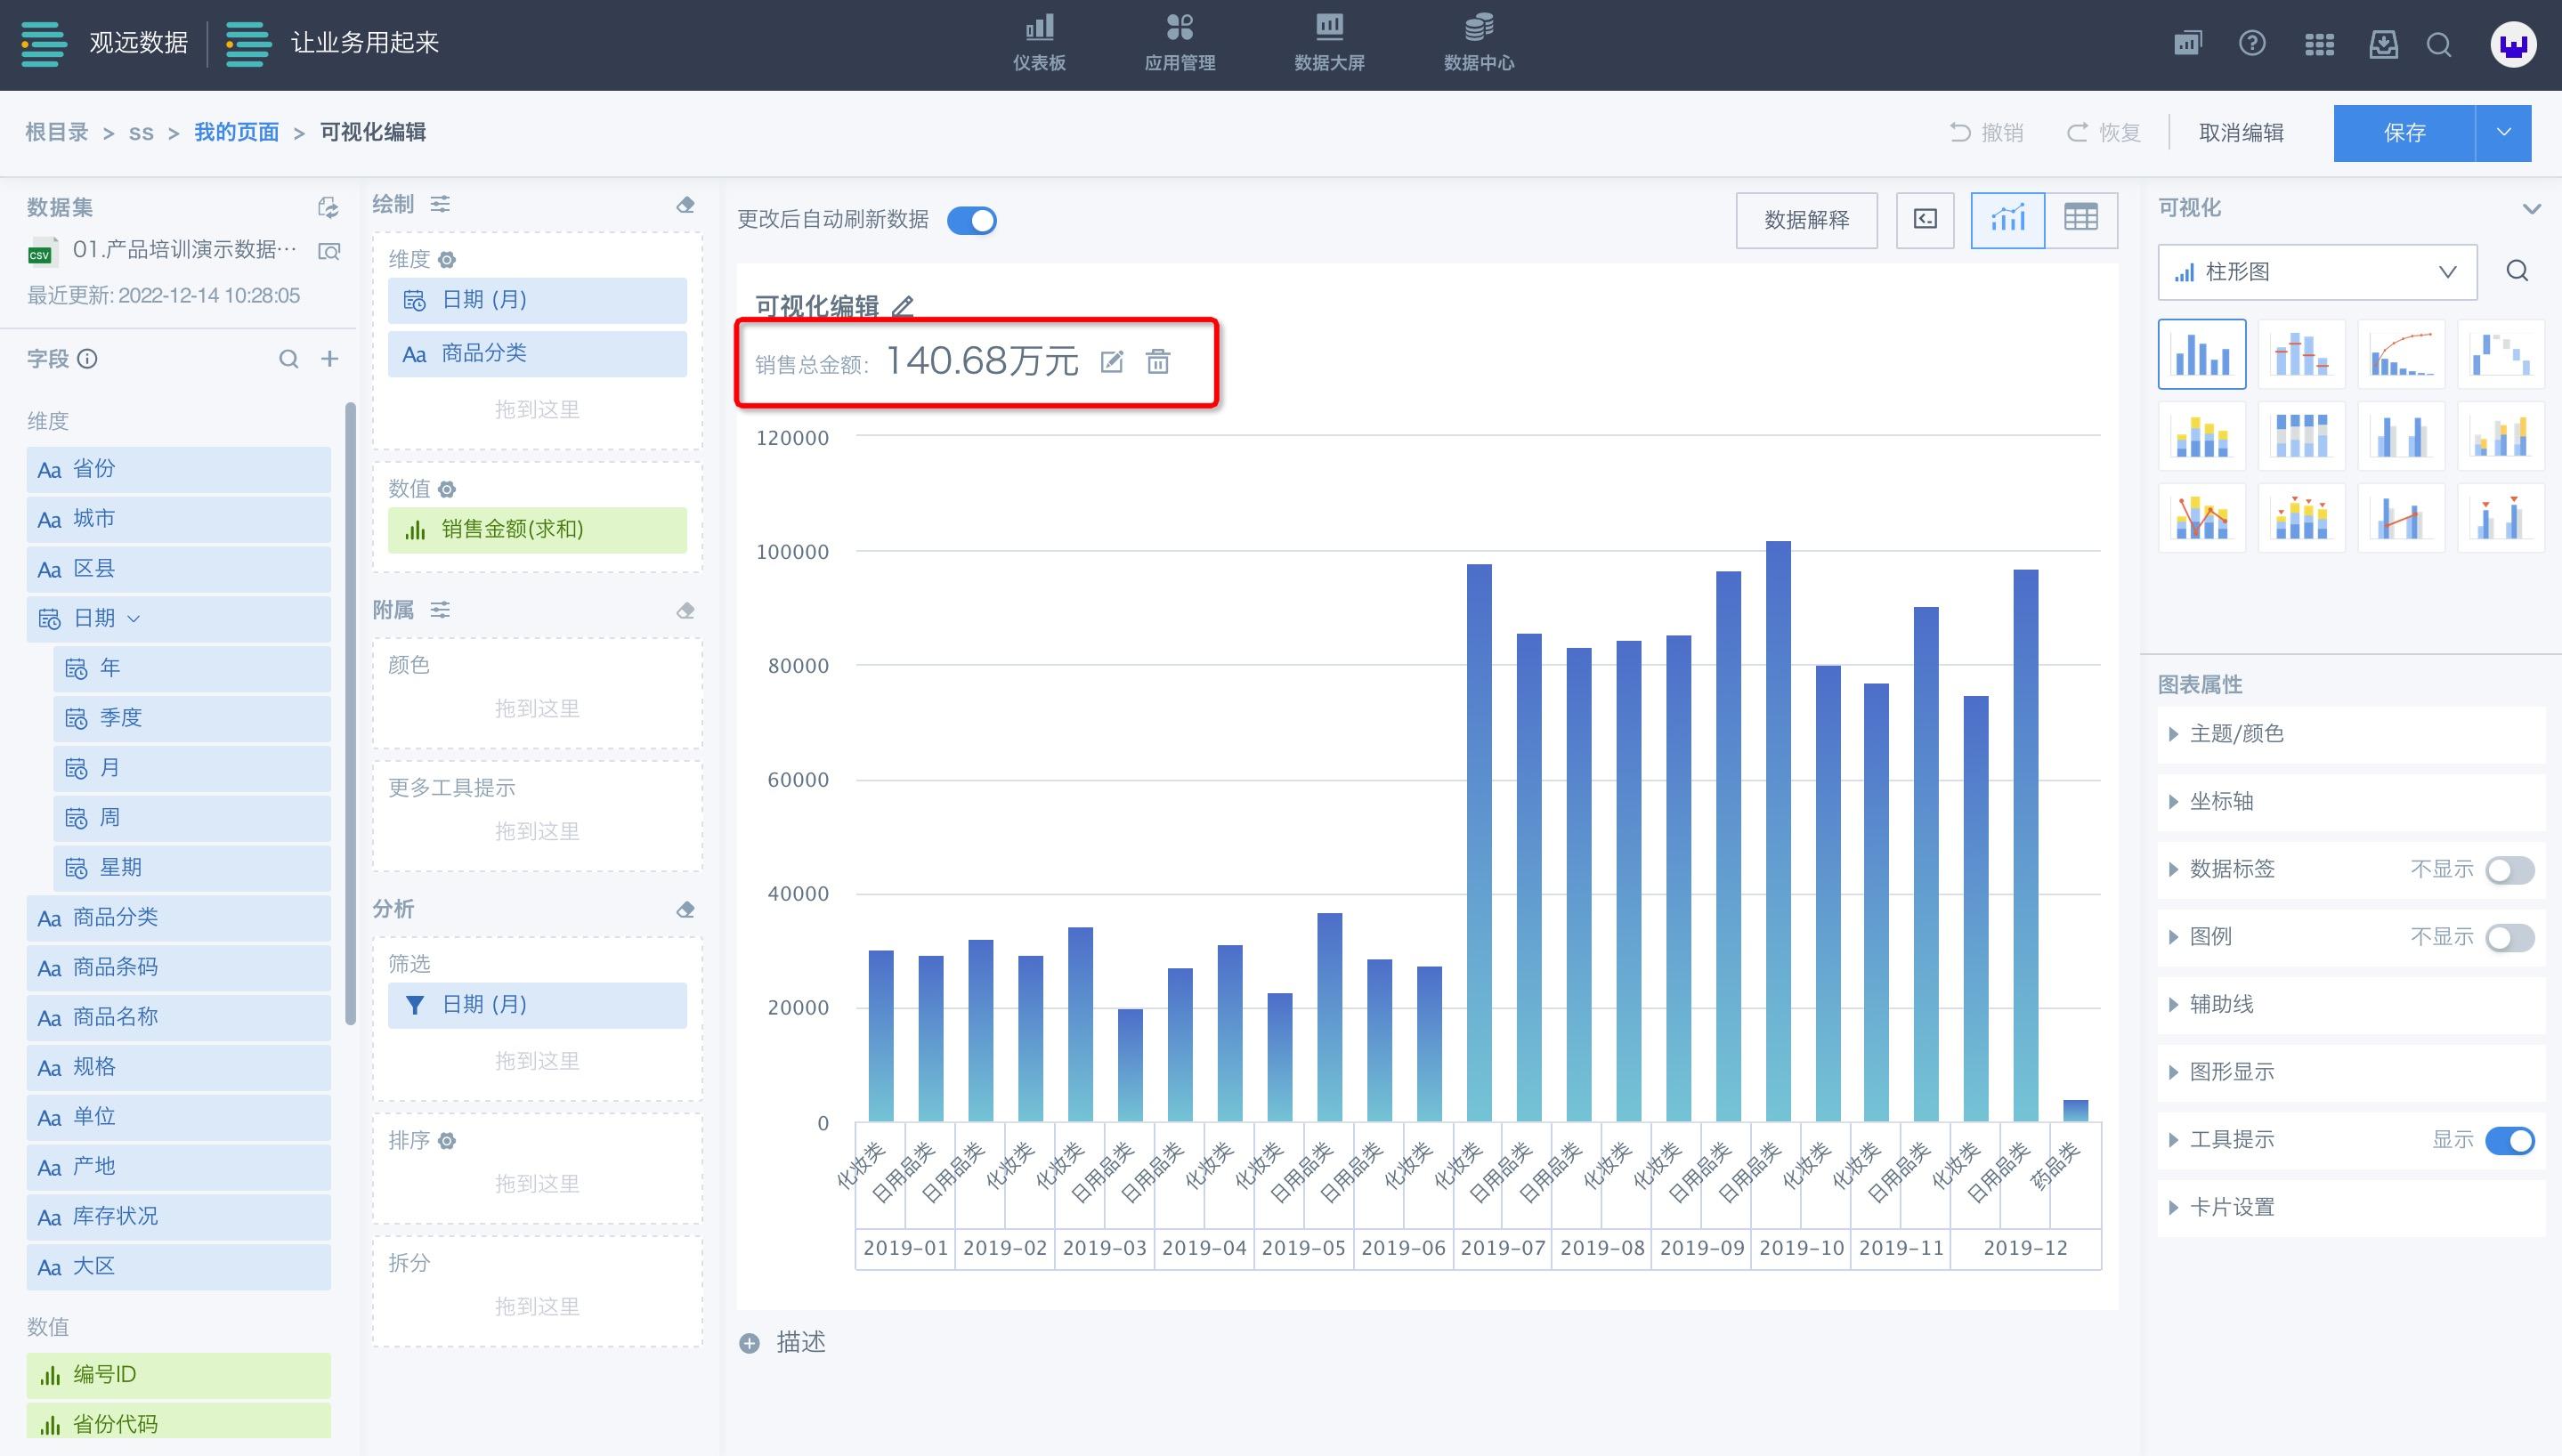Image resolution: width=2562 pixels, height=1456 pixels.
Task: Clear the 绘制 section with eraser icon
Action: coord(685,204)
